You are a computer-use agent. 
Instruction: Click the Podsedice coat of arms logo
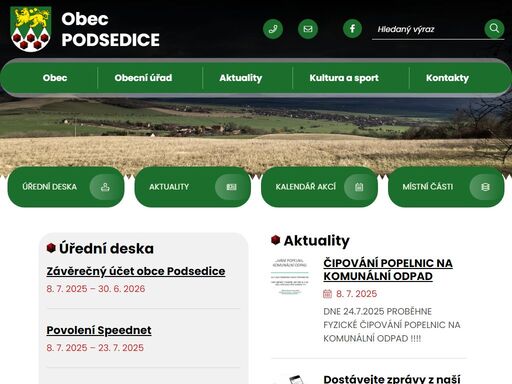[31, 29]
